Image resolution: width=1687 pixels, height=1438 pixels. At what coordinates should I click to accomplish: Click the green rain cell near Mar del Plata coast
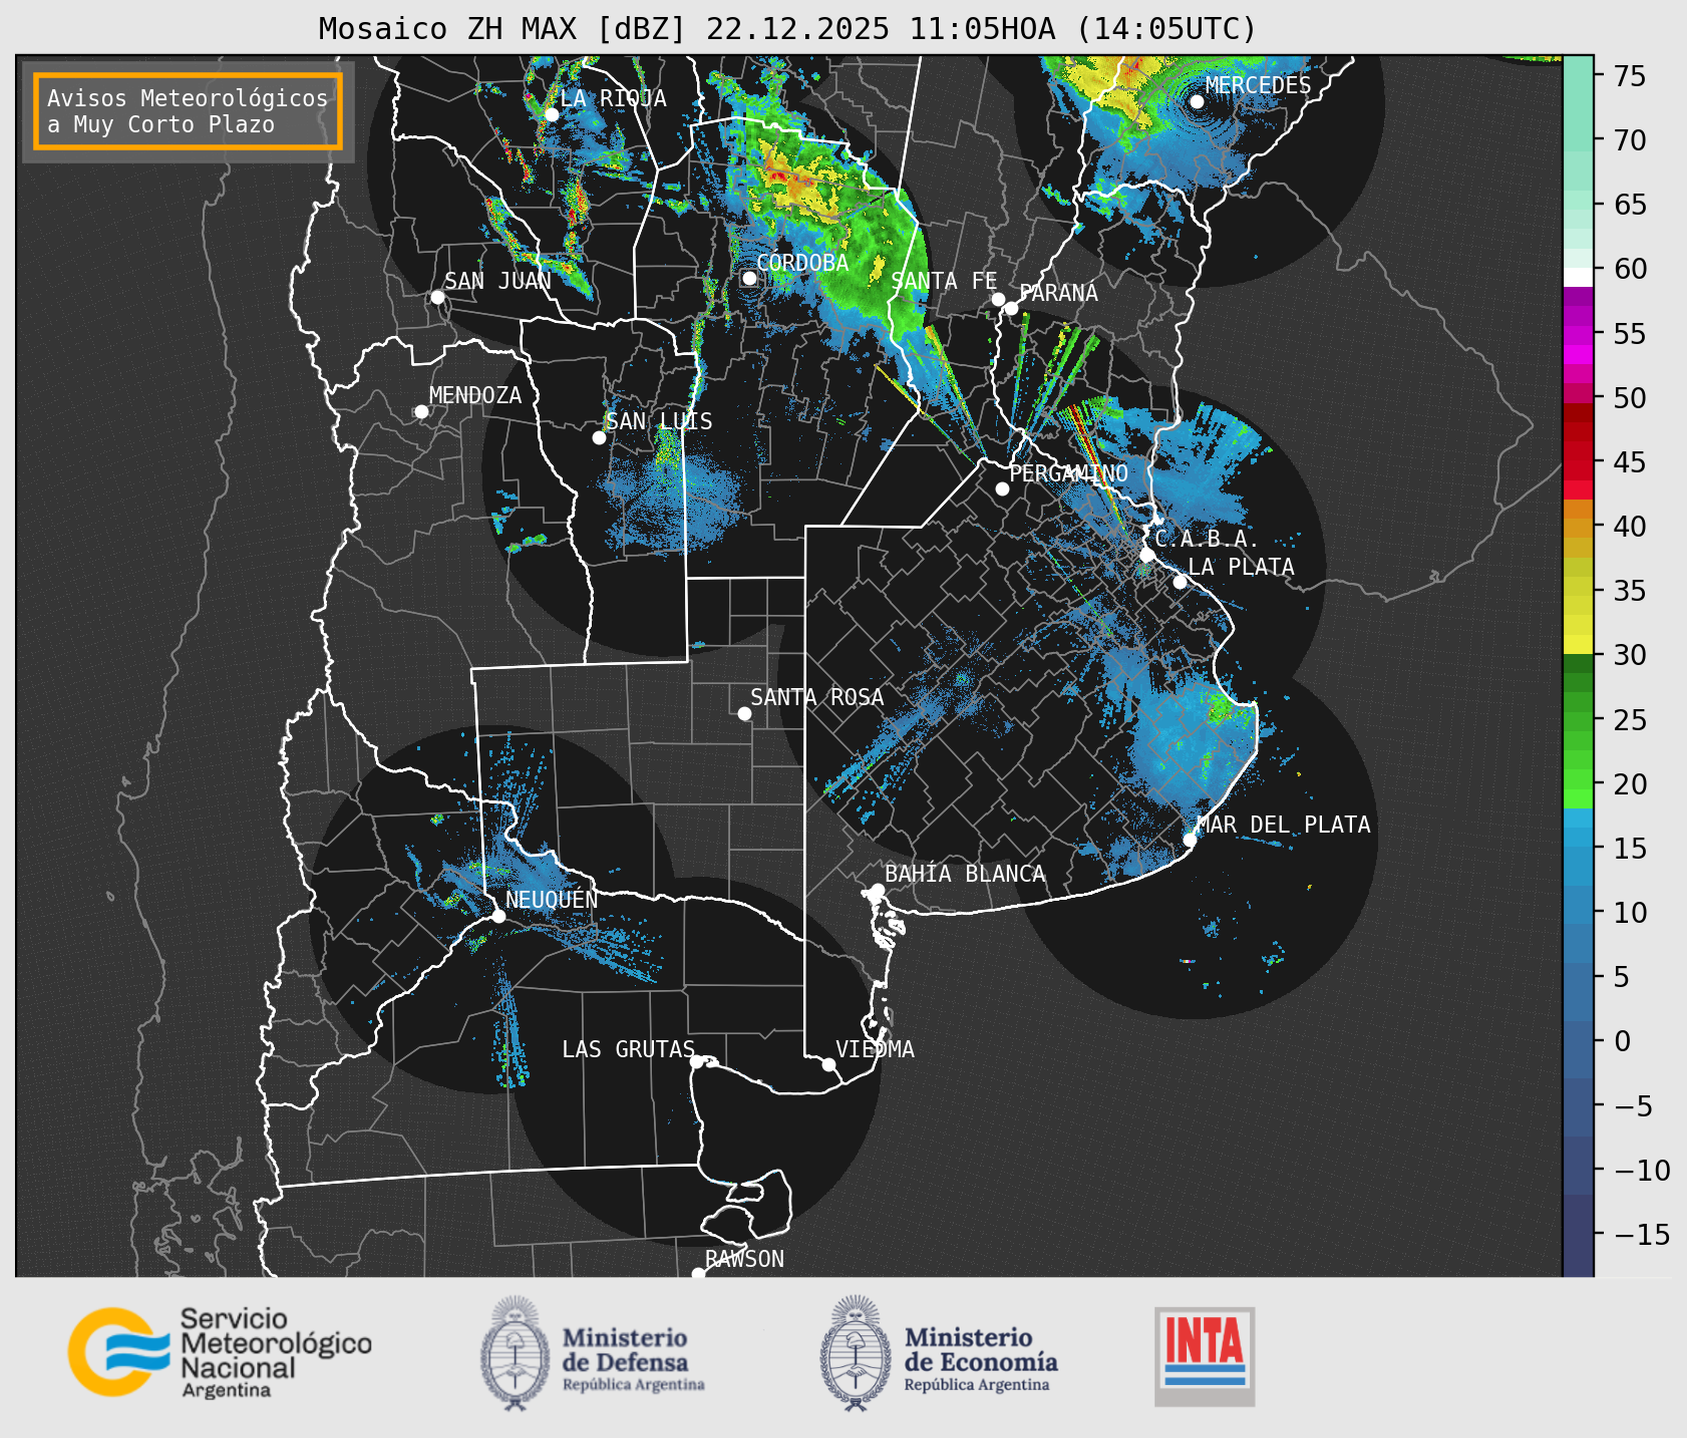[x=1220, y=710]
